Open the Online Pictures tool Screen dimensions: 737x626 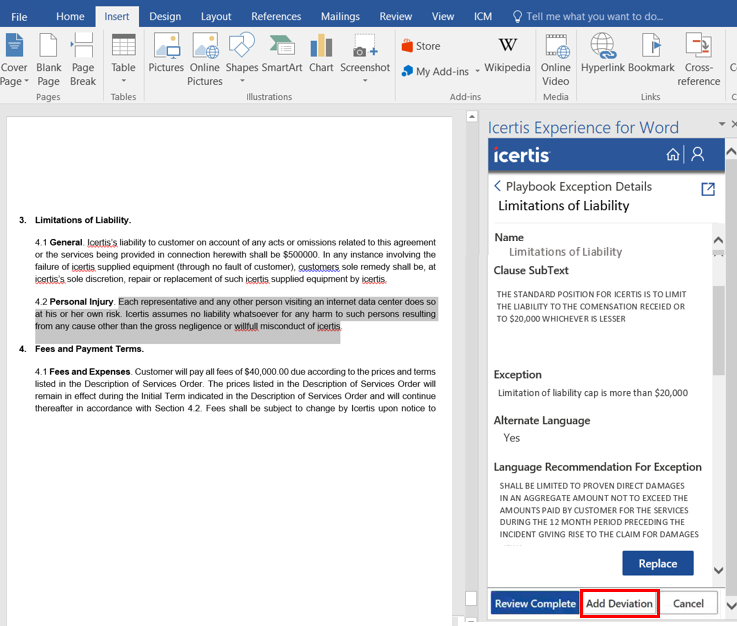pyautogui.click(x=205, y=58)
